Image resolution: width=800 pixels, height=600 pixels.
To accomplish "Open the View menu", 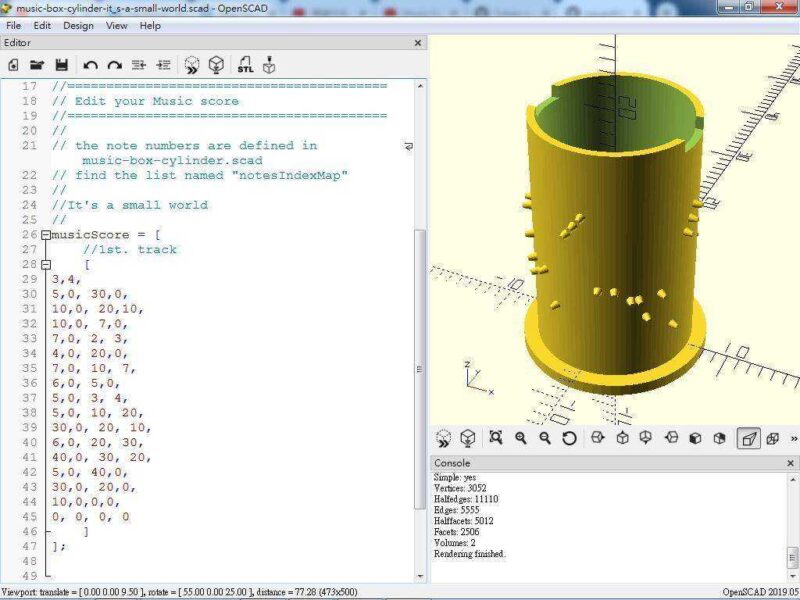I will [x=116, y=26].
